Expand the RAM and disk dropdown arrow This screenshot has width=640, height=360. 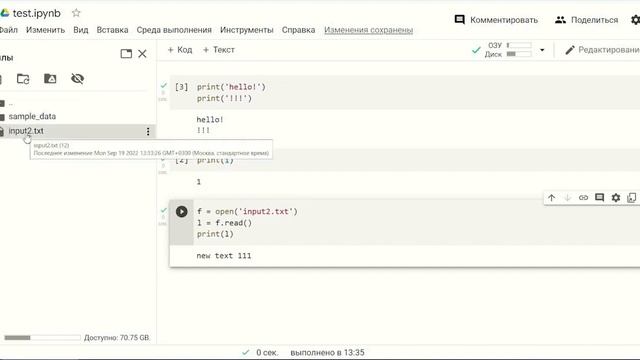point(542,50)
